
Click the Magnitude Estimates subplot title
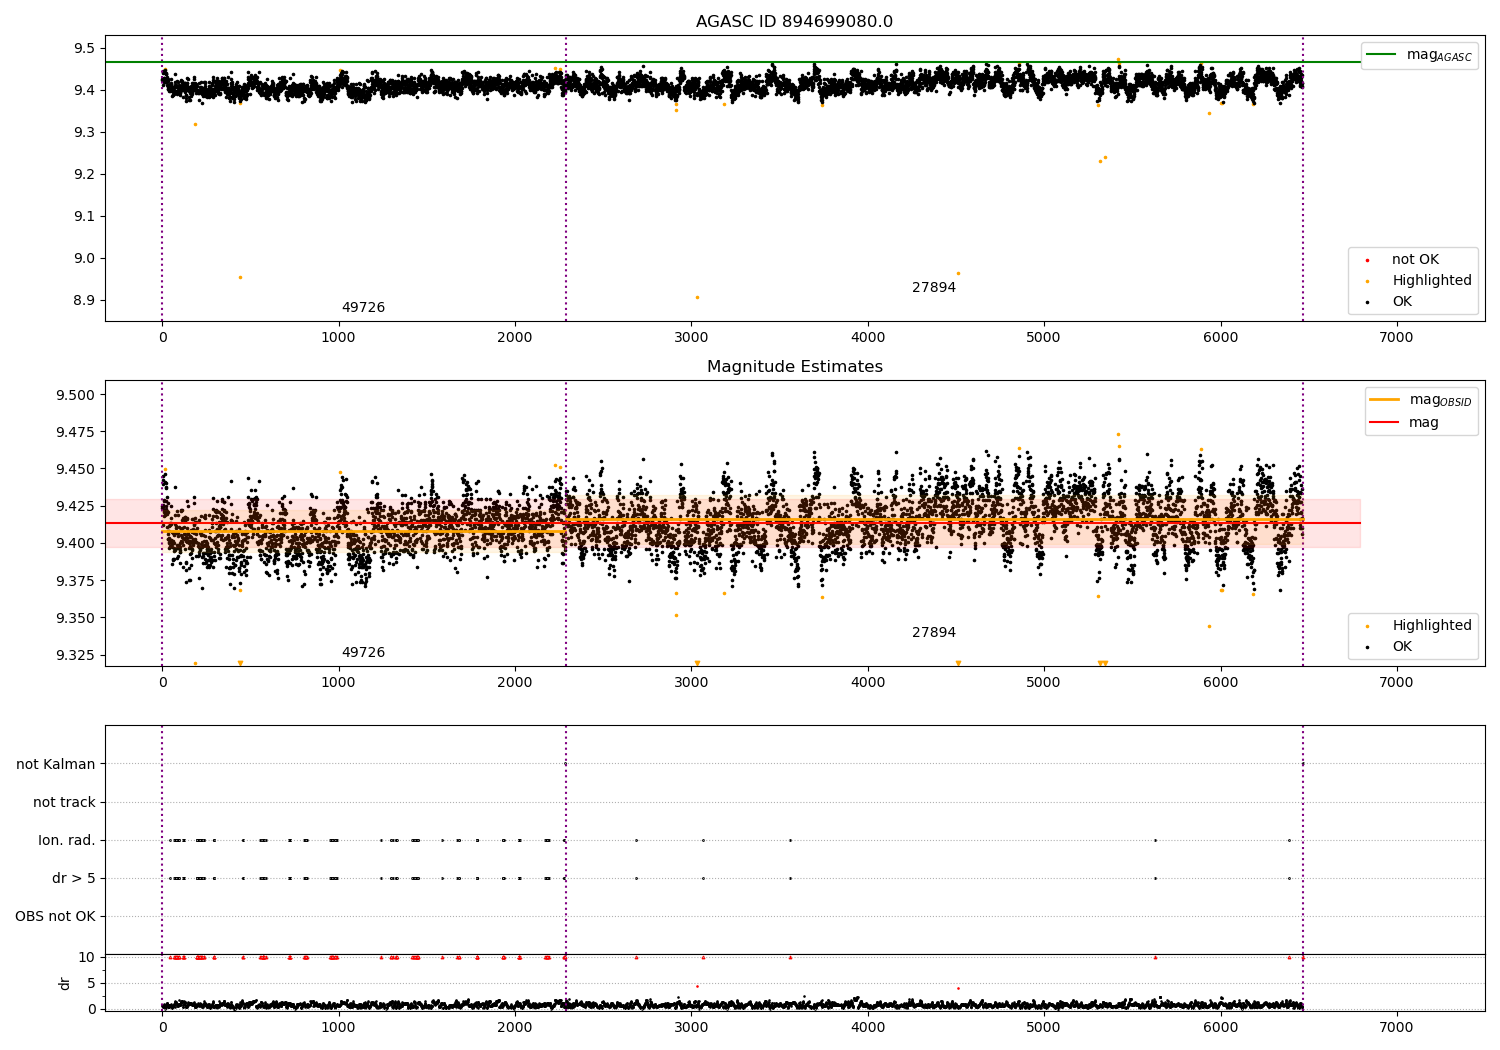pos(794,367)
